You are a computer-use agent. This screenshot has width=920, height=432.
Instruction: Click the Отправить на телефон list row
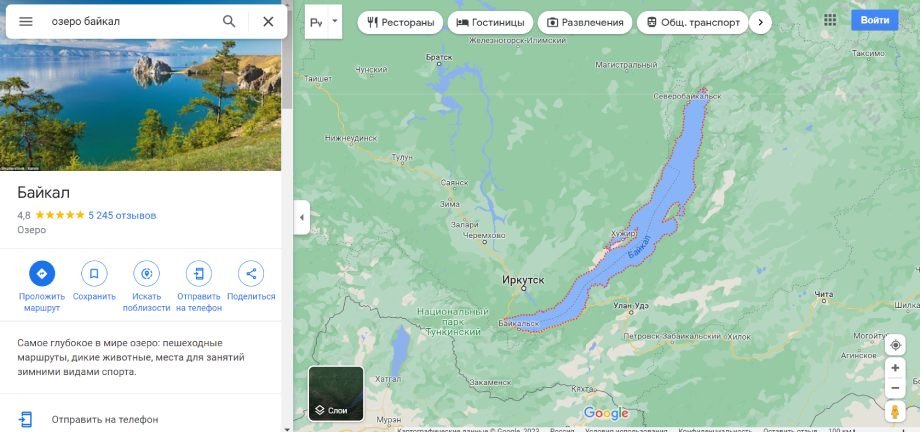pyautogui.click(x=141, y=419)
